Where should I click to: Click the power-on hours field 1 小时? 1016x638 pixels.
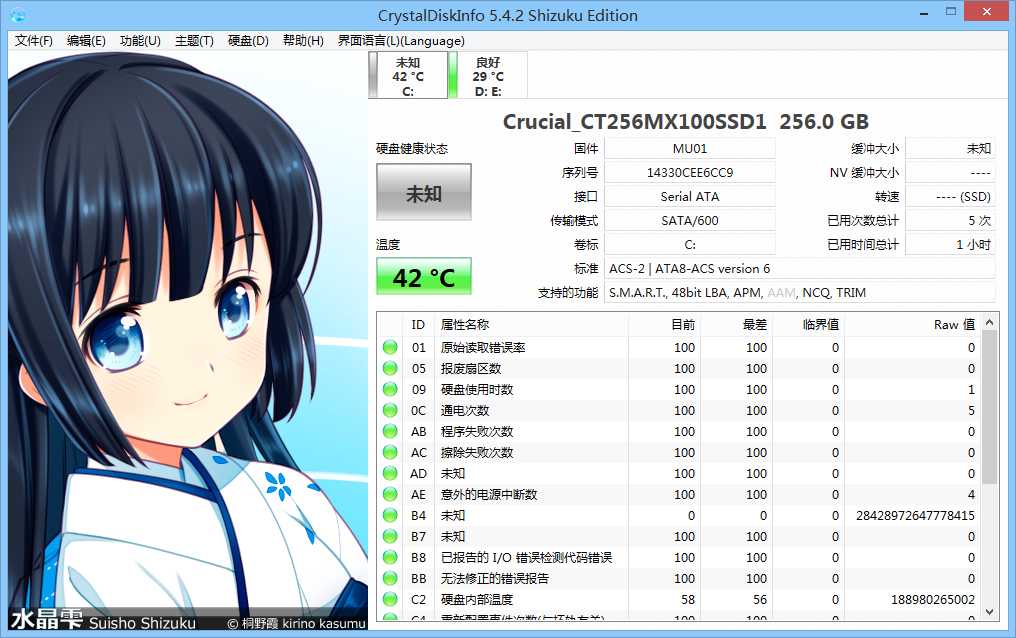coord(951,244)
